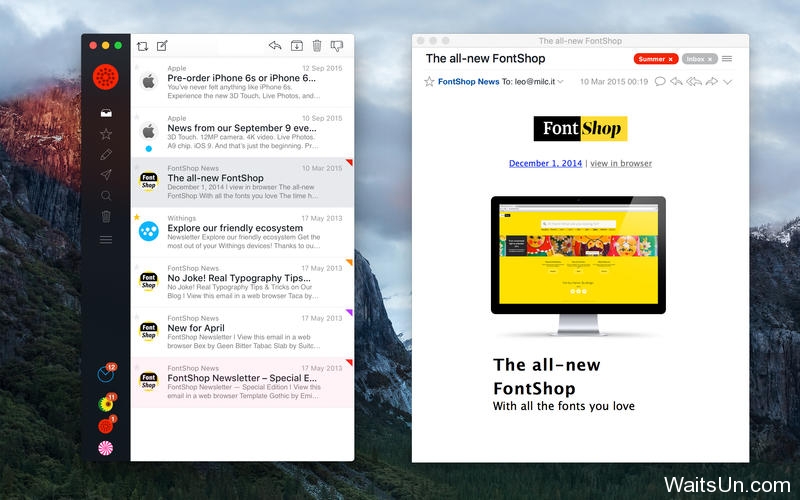Click message date 10 Mar 2015 00:19
800x500 pixels.
pos(614,82)
